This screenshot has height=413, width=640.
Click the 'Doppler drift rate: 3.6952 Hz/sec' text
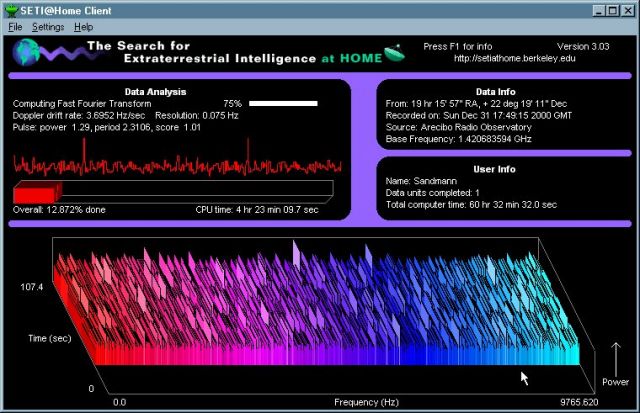79,115
